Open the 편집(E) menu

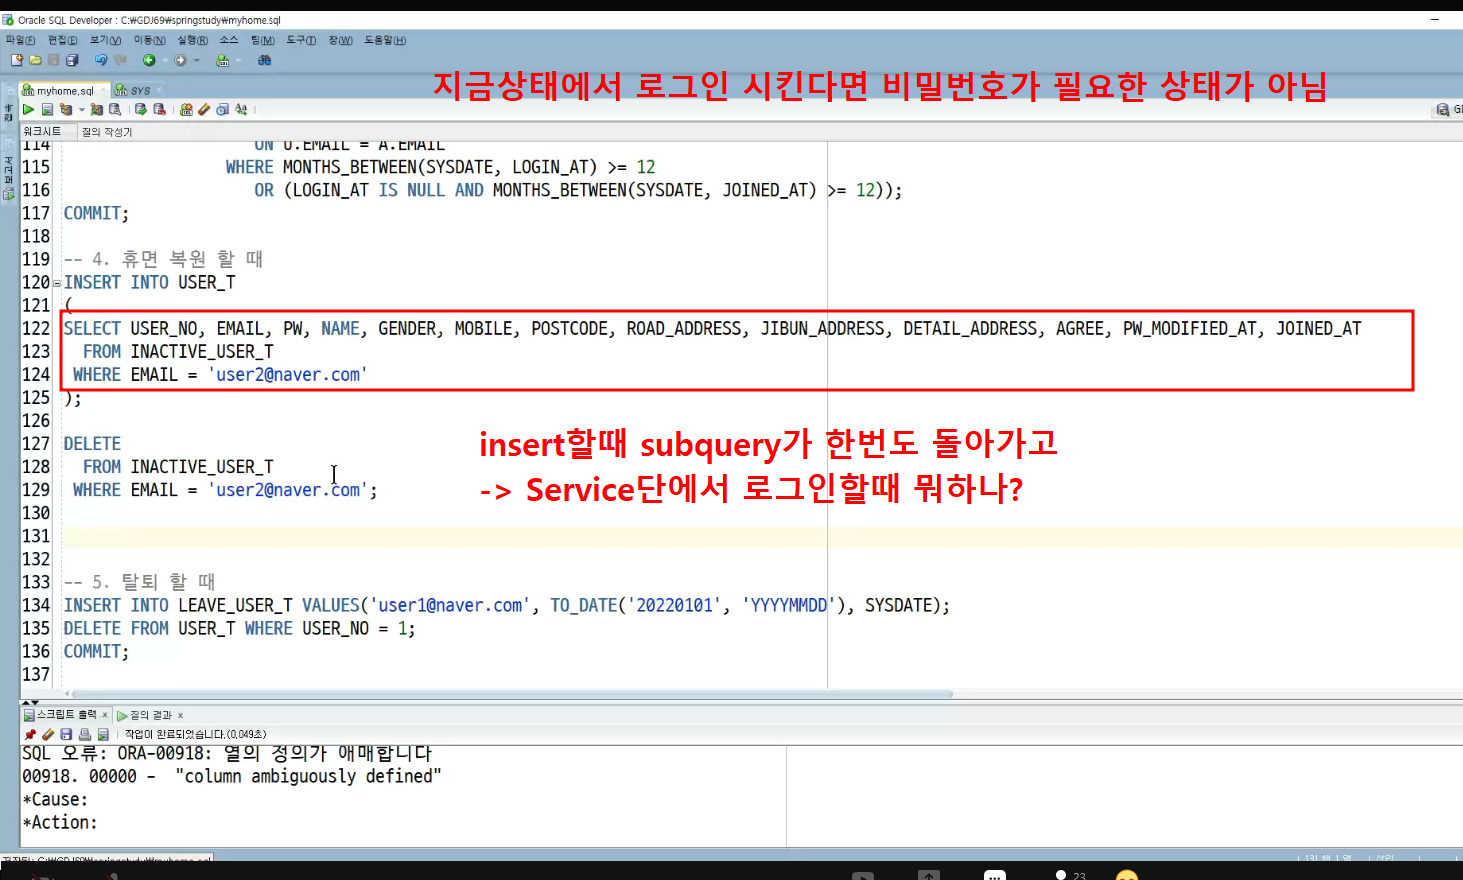[x=62, y=40]
